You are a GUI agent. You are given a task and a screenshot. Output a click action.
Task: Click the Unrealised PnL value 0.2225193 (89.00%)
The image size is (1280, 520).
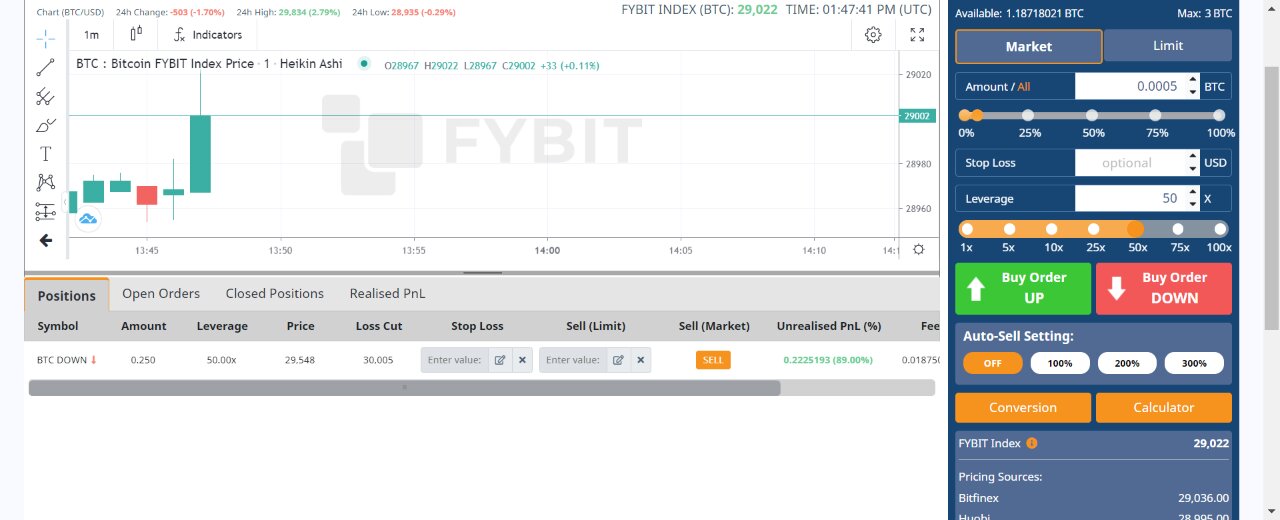[x=828, y=360]
